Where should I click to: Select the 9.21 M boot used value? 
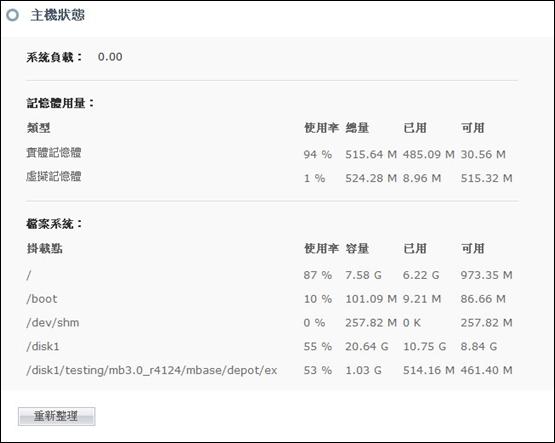tap(422, 299)
